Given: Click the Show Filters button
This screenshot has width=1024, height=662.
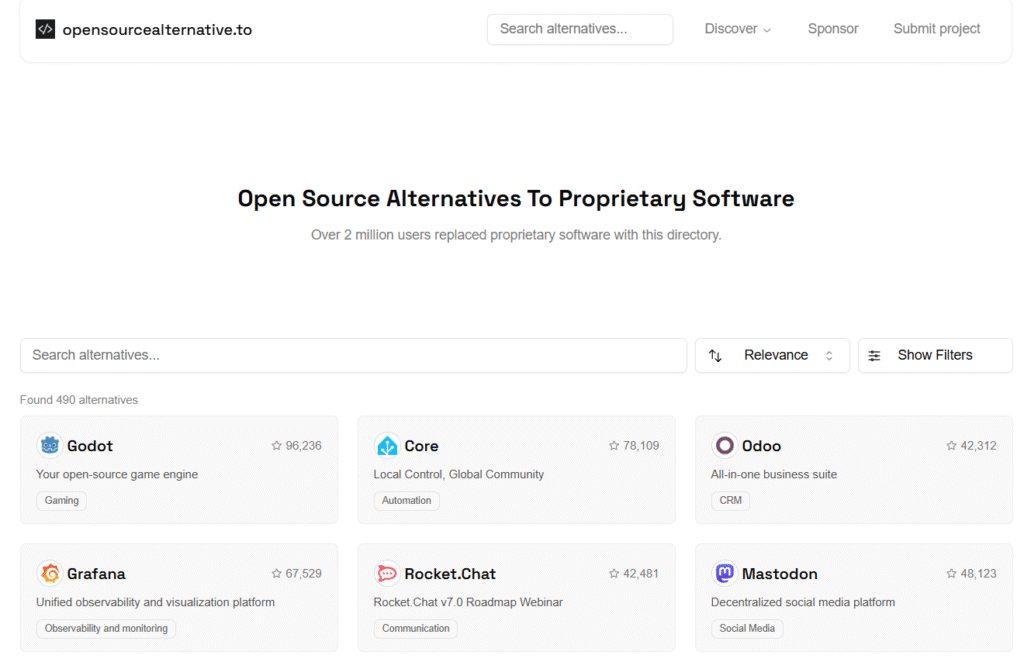Looking at the screenshot, I should (935, 355).
